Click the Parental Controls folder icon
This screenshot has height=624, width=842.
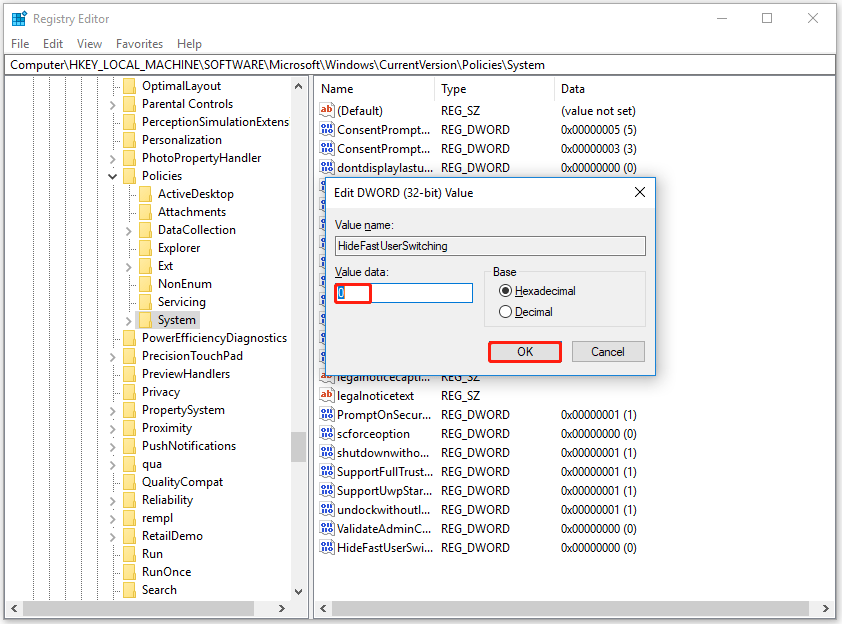(x=129, y=104)
